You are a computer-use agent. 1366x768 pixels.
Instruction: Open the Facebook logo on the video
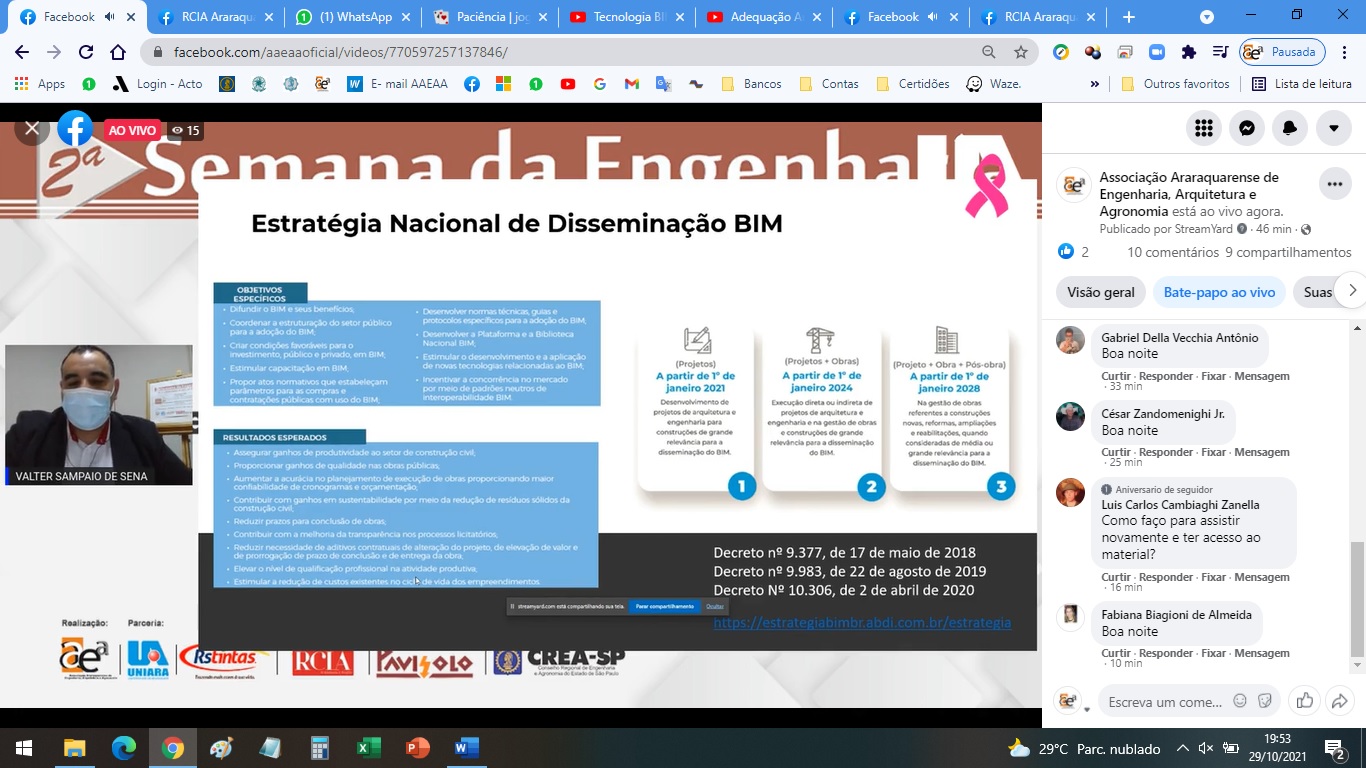click(75, 129)
